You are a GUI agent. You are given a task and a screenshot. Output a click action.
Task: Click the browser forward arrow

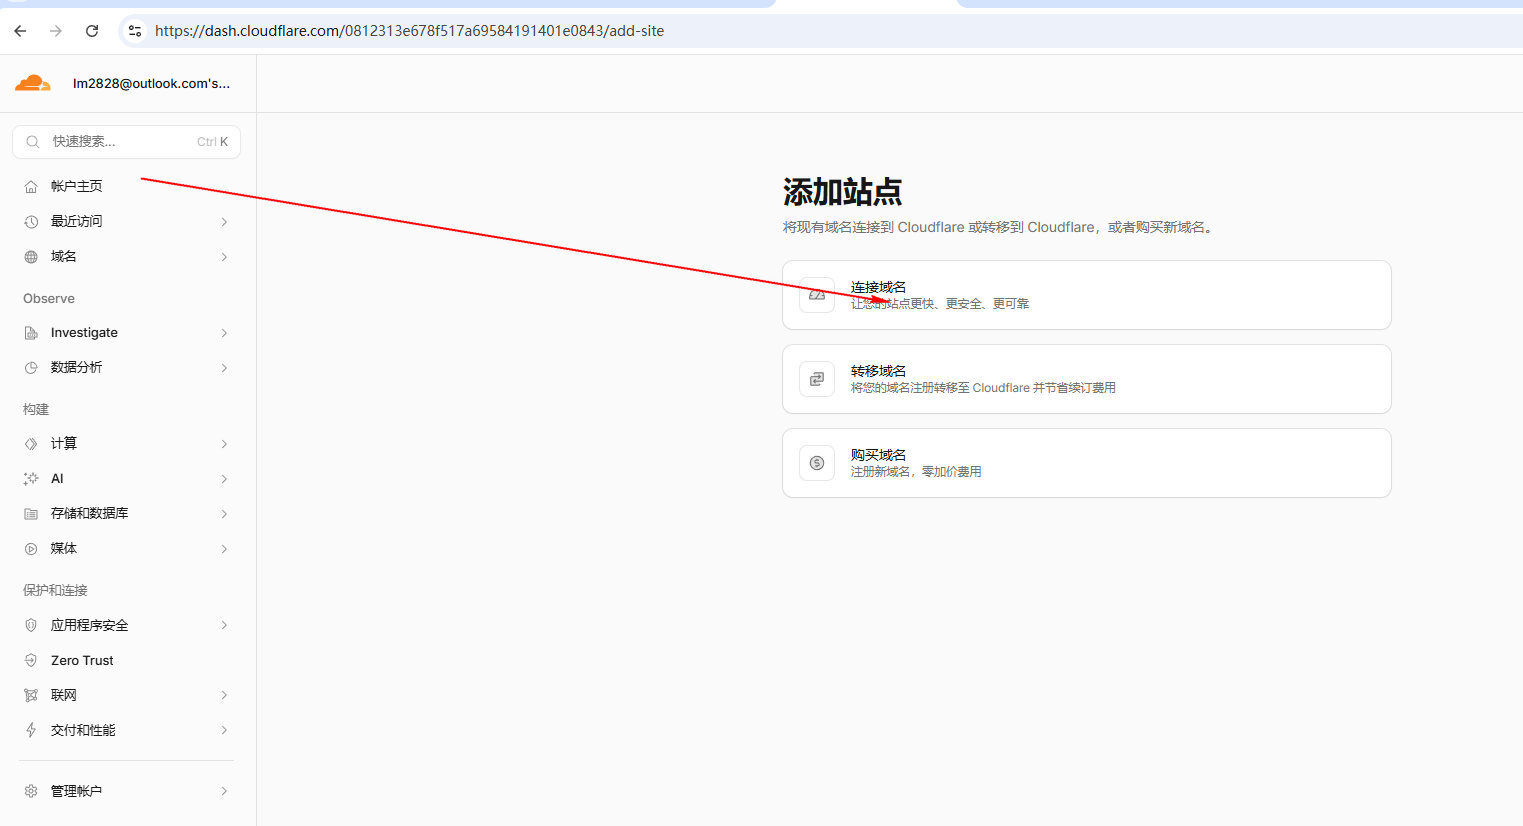coord(56,31)
